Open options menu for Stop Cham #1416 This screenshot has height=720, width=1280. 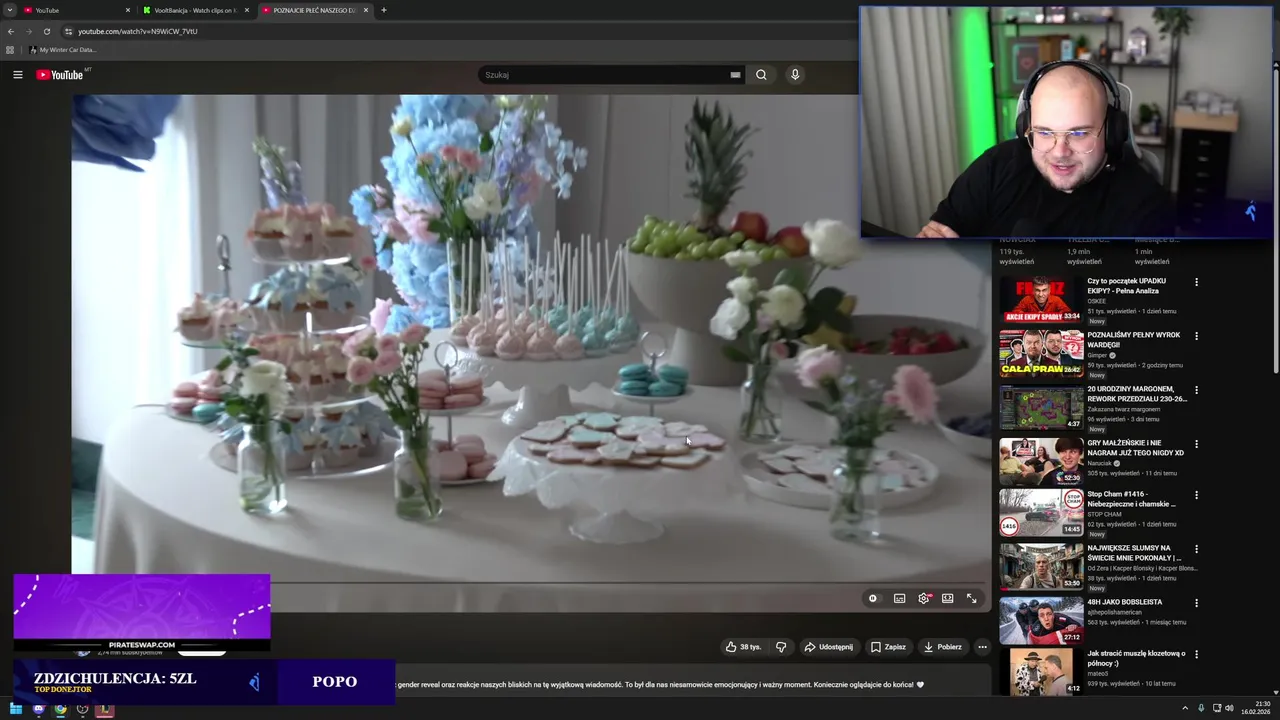(x=1196, y=495)
